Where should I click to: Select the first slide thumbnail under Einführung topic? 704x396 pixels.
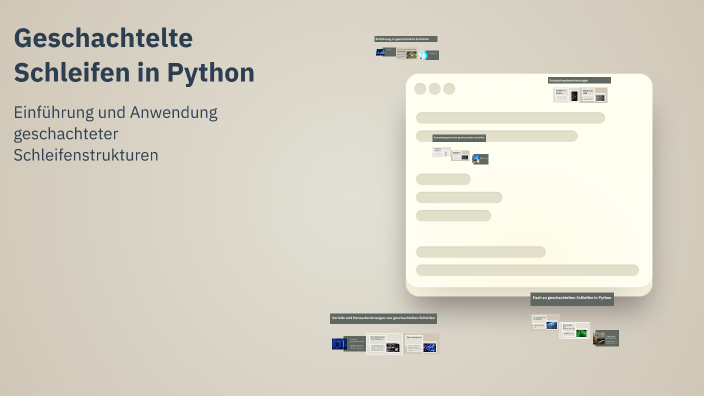(386, 52)
